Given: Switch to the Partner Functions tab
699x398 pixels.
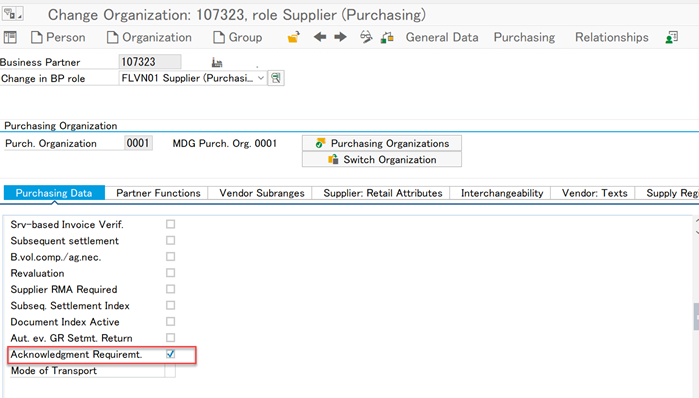Looking at the screenshot, I should click(x=158, y=193).
